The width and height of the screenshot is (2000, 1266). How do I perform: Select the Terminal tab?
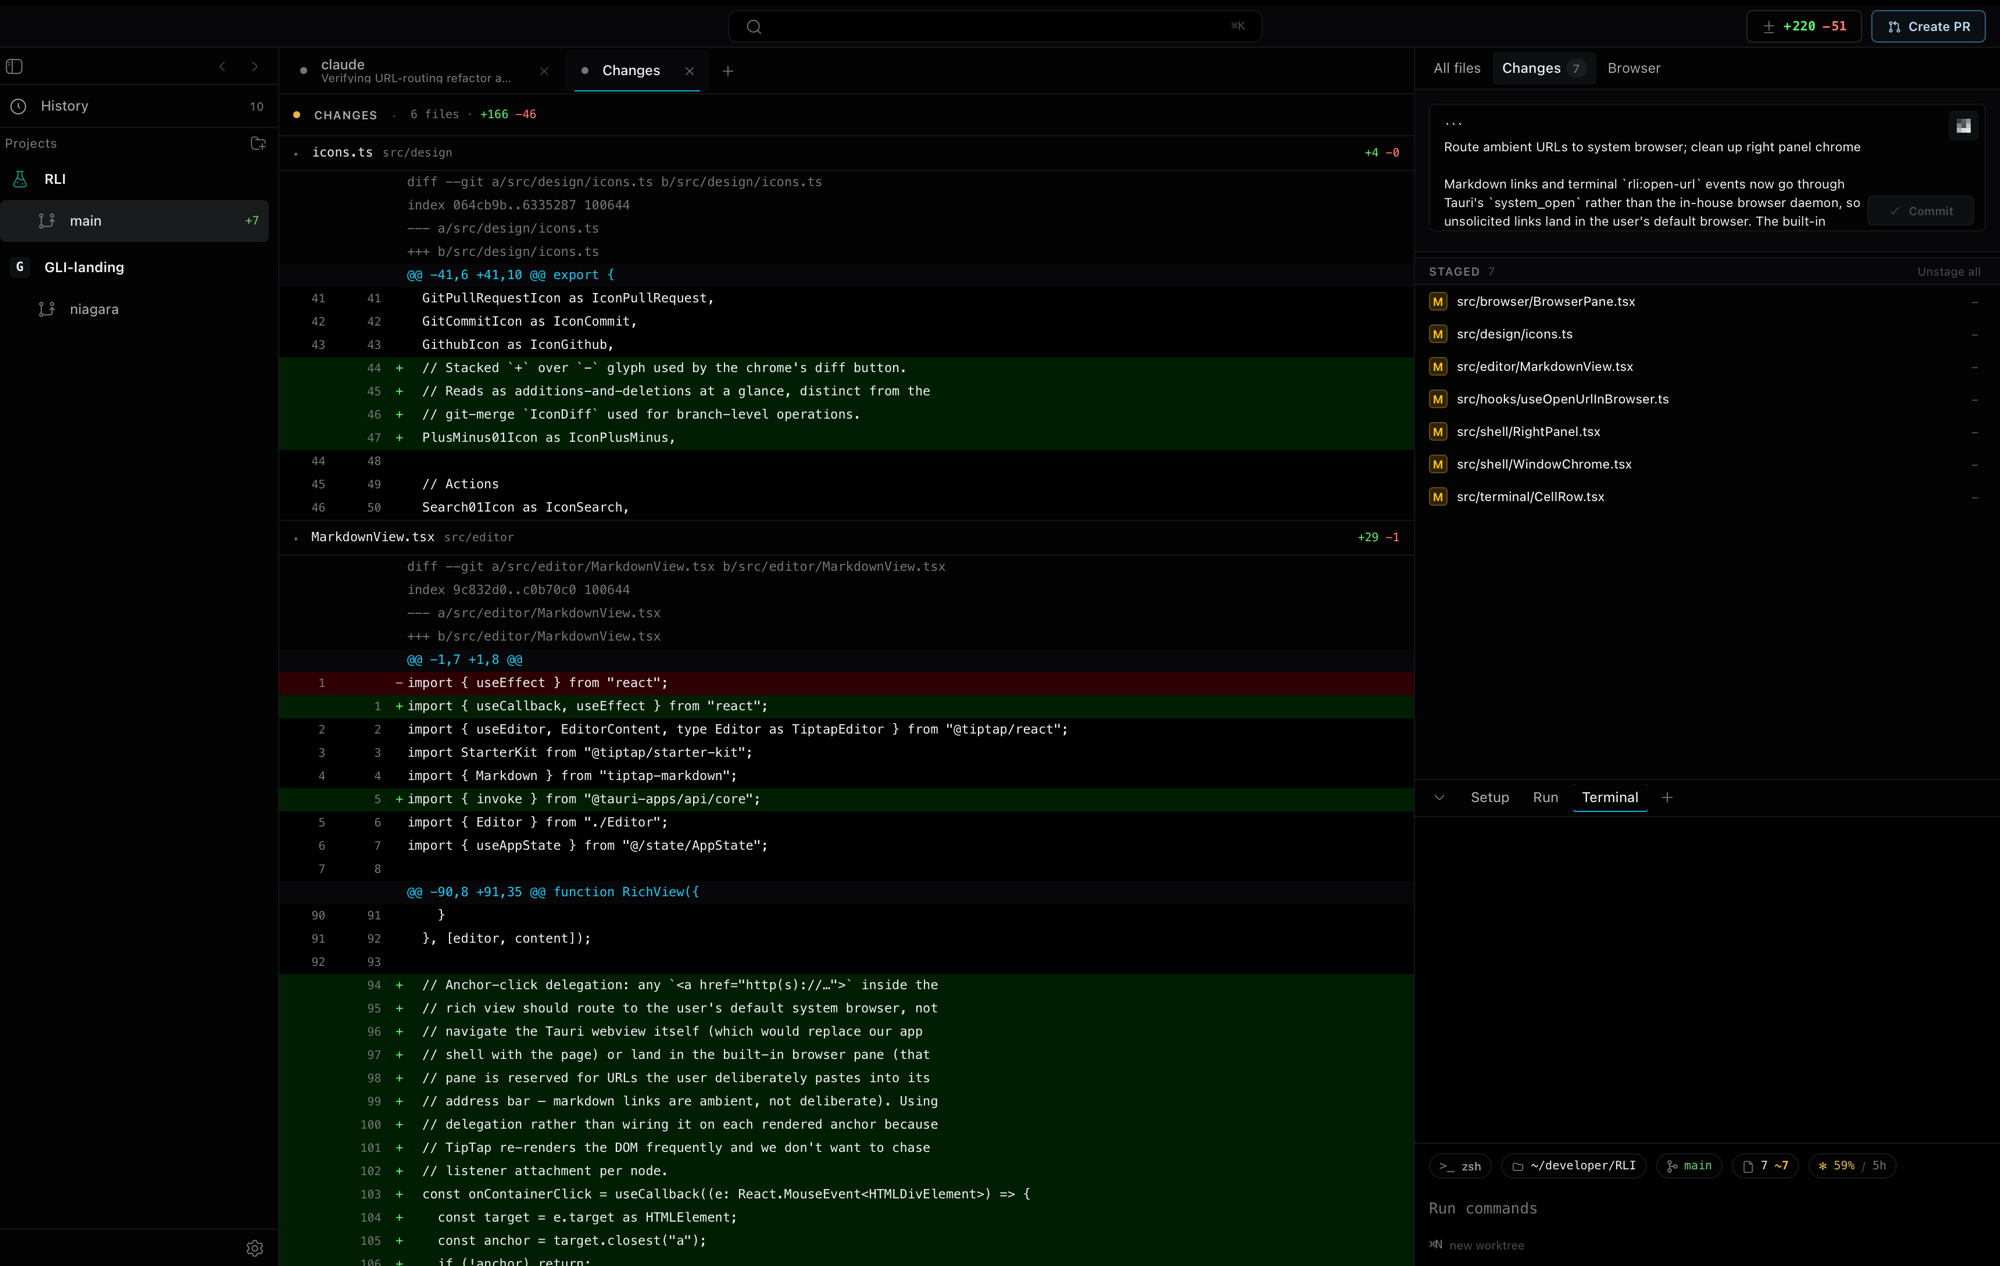1610,798
